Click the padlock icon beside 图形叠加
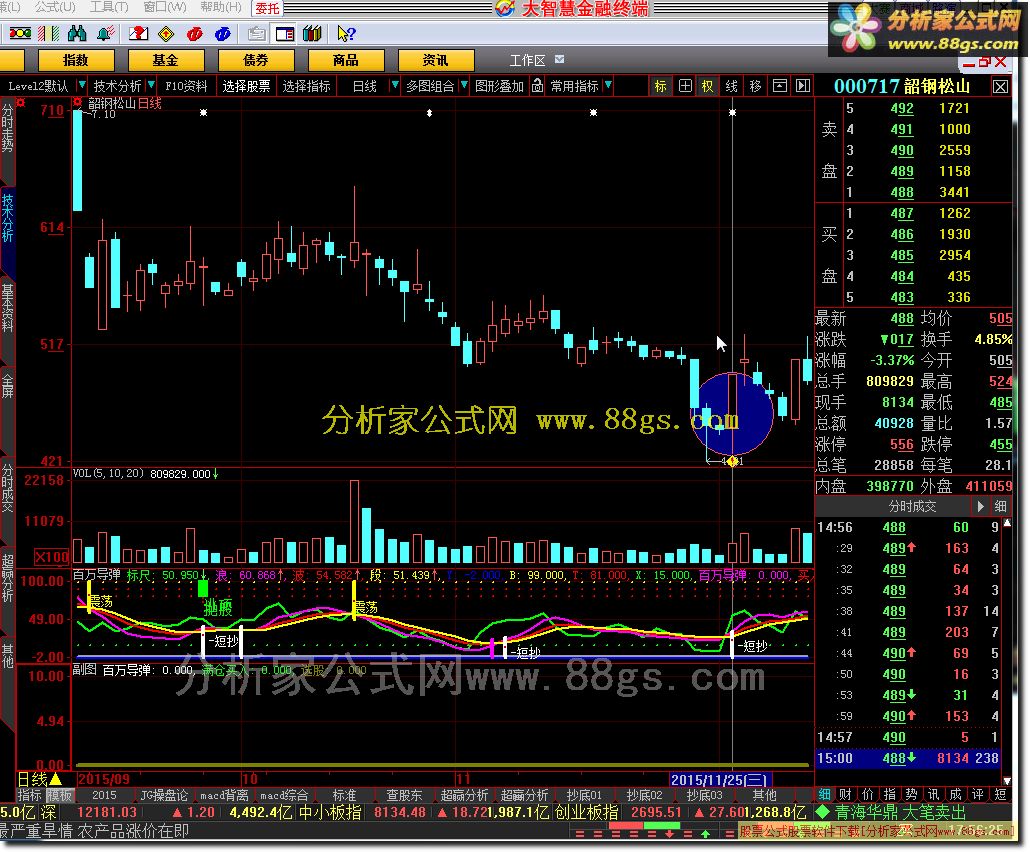 point(537,86)
